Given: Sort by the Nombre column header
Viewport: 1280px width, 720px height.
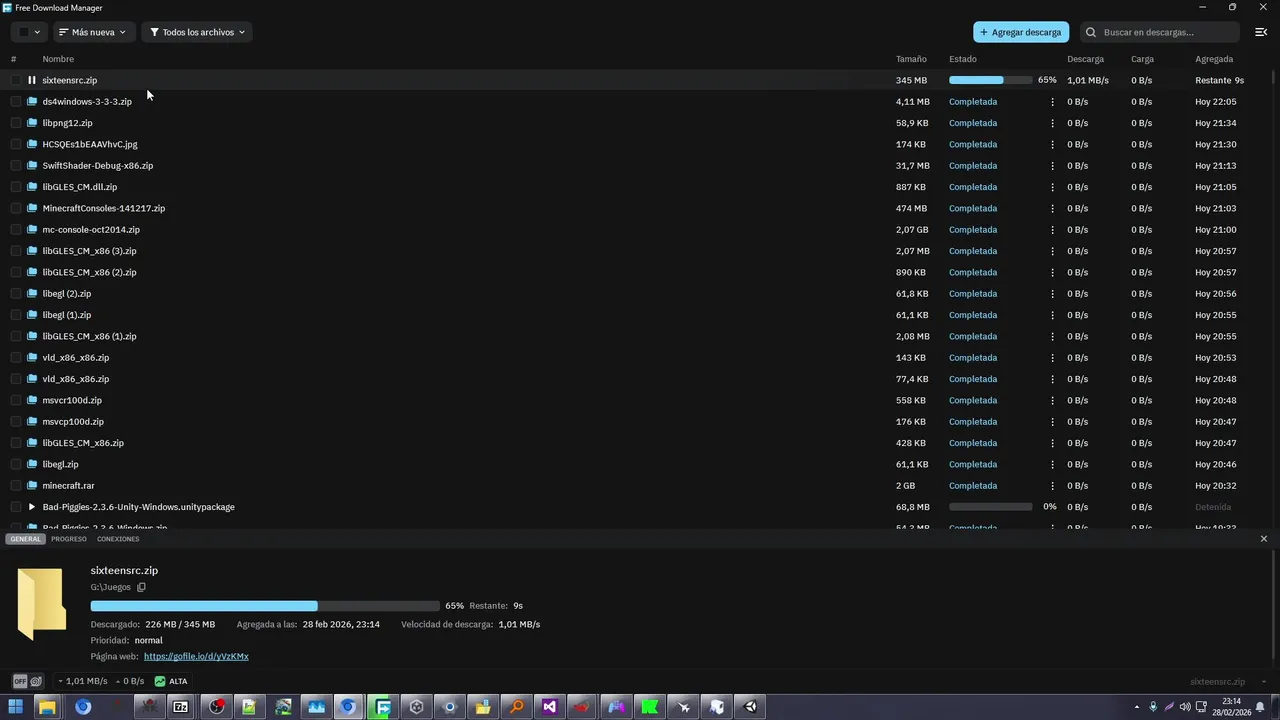Looking at the screenshot, I should point(58,59).
